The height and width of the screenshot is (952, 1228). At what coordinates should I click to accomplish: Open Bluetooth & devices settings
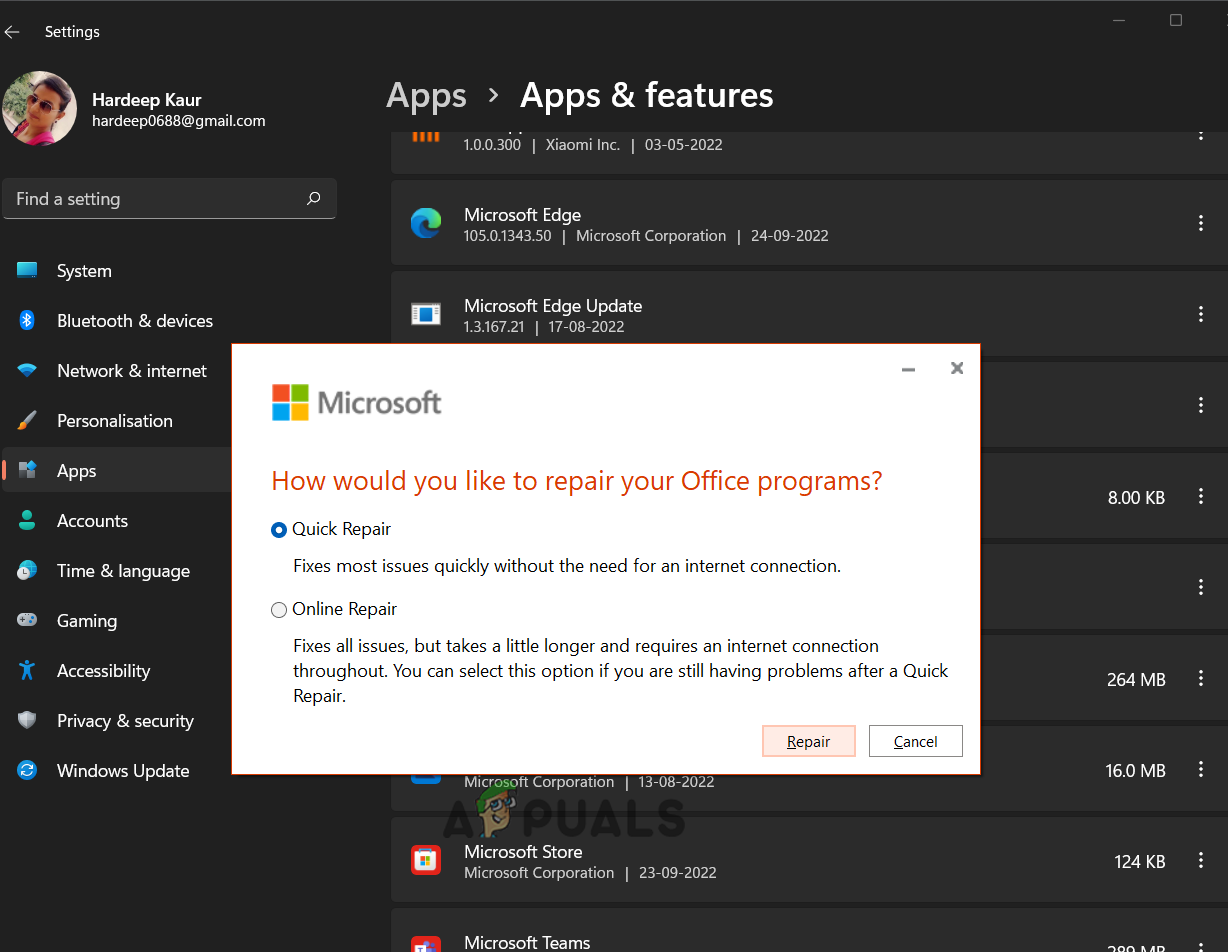tap(134, 321)
